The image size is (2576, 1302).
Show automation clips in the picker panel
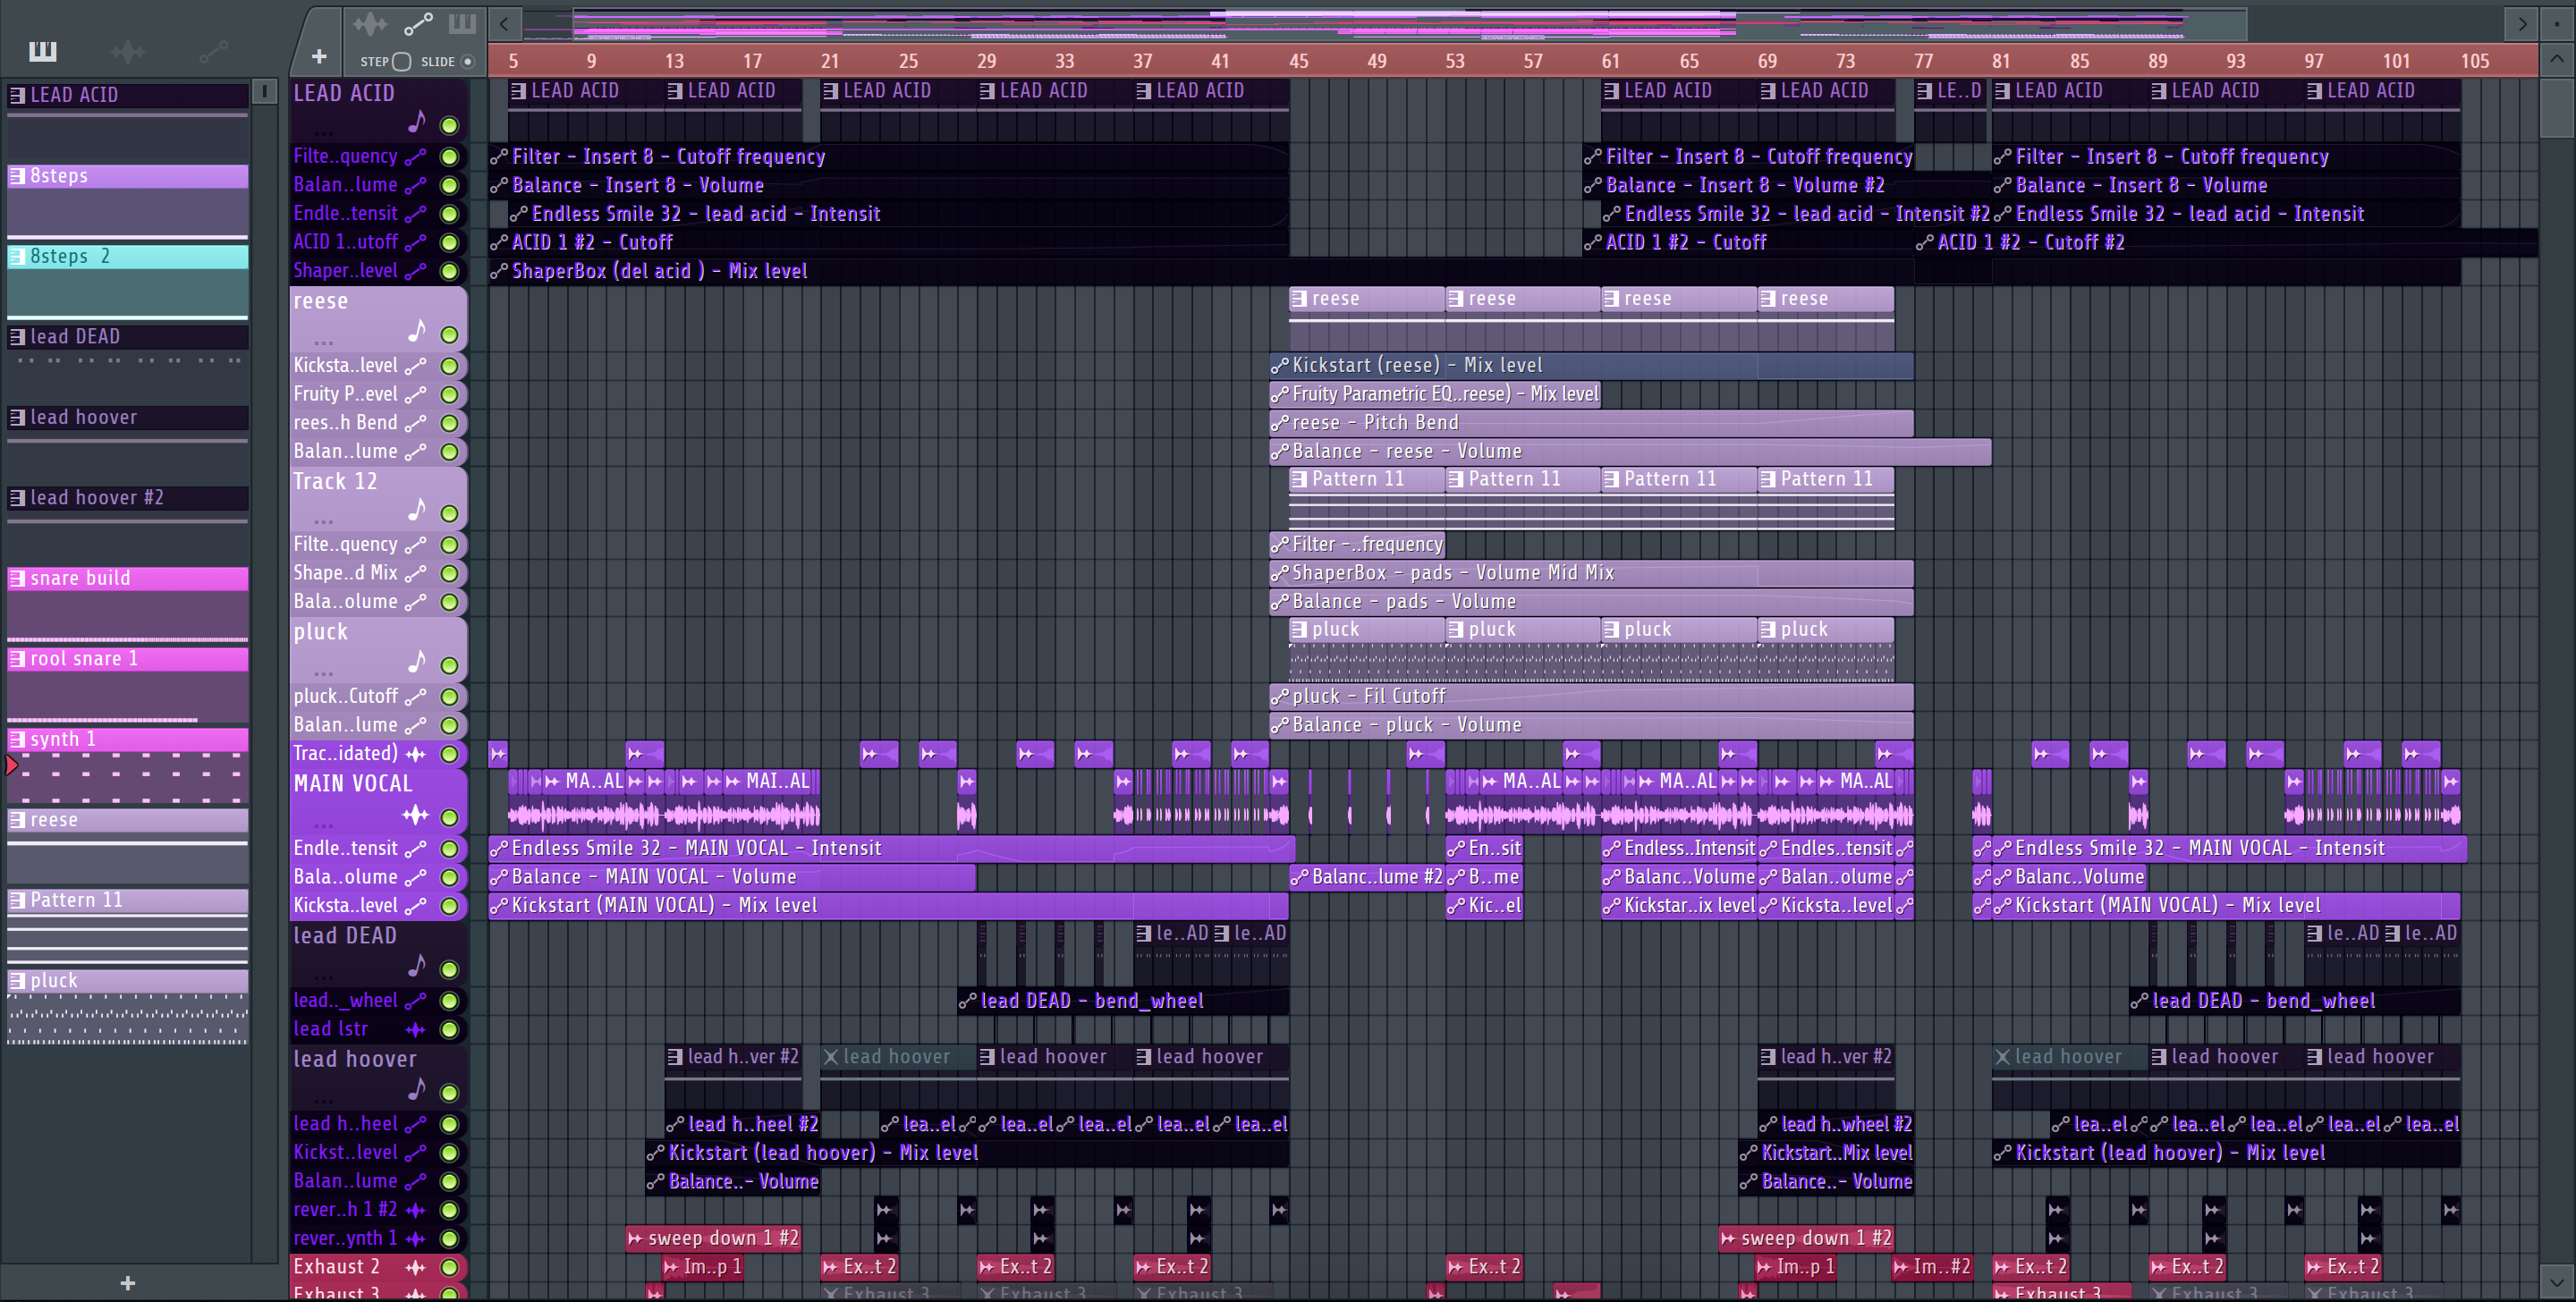click(213, 51)
